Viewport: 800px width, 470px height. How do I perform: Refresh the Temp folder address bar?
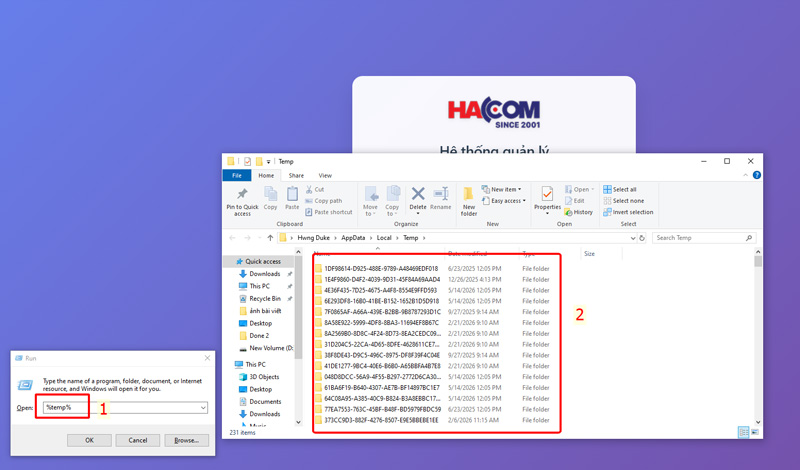[642, 238]
